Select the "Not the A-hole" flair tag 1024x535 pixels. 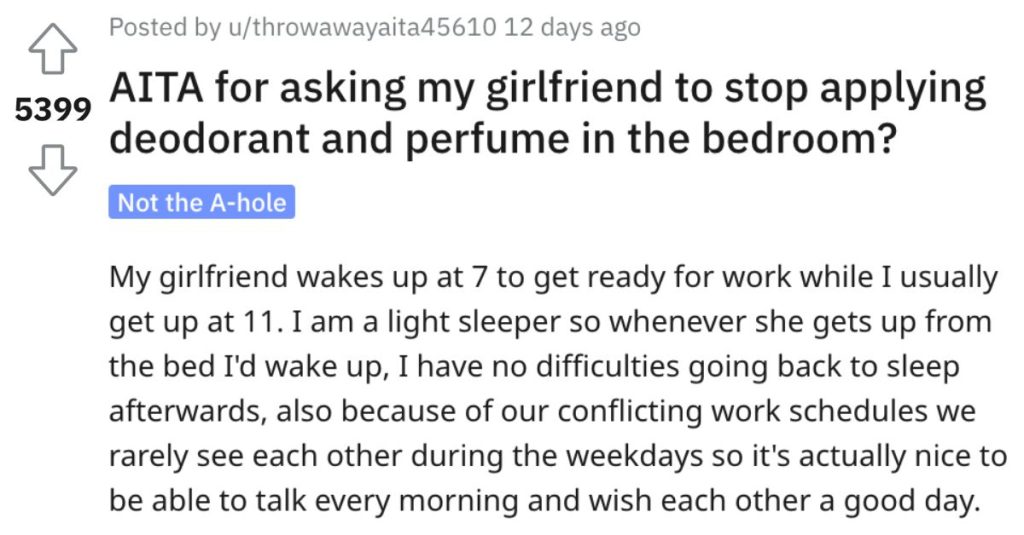point(202,202)
